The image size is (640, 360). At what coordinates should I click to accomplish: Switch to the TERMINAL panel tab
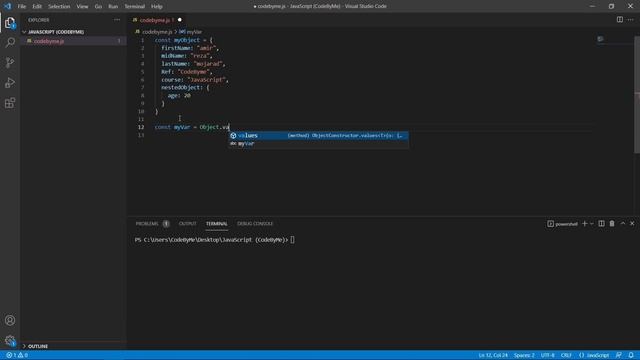pyautogui.click(x=217, y=224)
